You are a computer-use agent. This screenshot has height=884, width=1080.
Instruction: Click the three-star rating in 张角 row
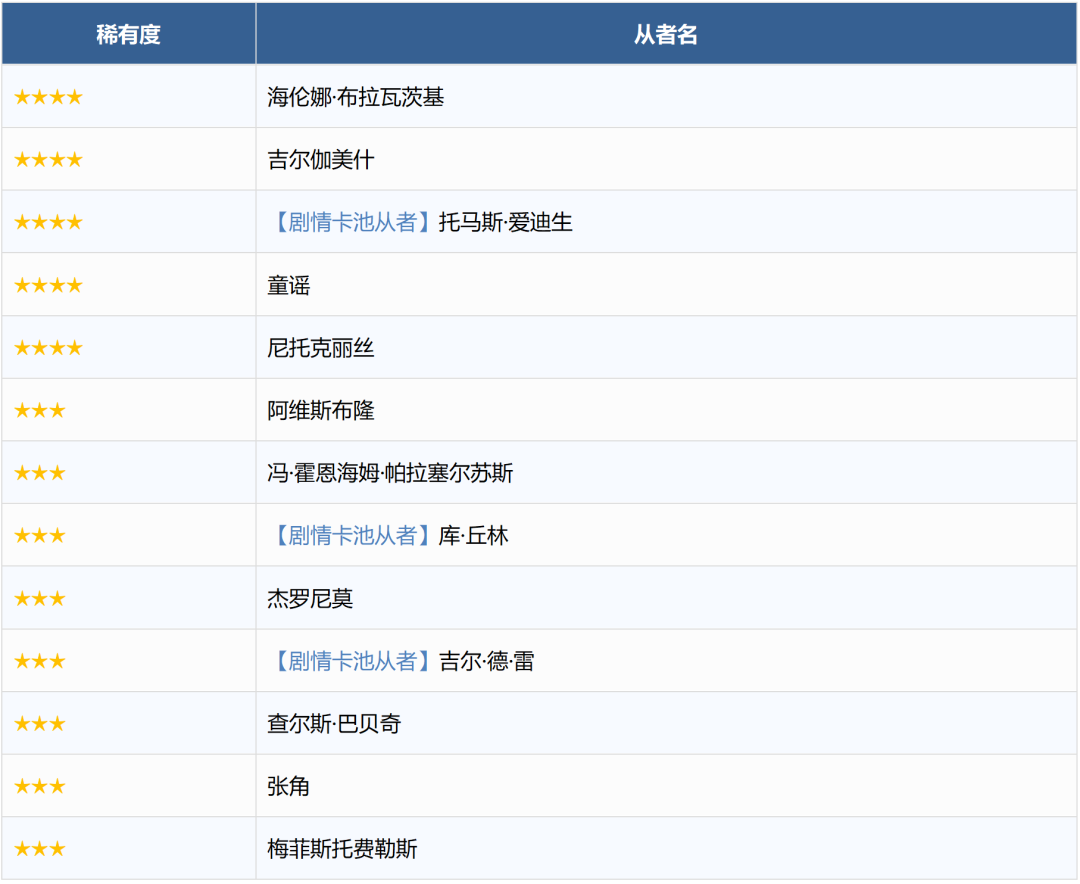40,787
